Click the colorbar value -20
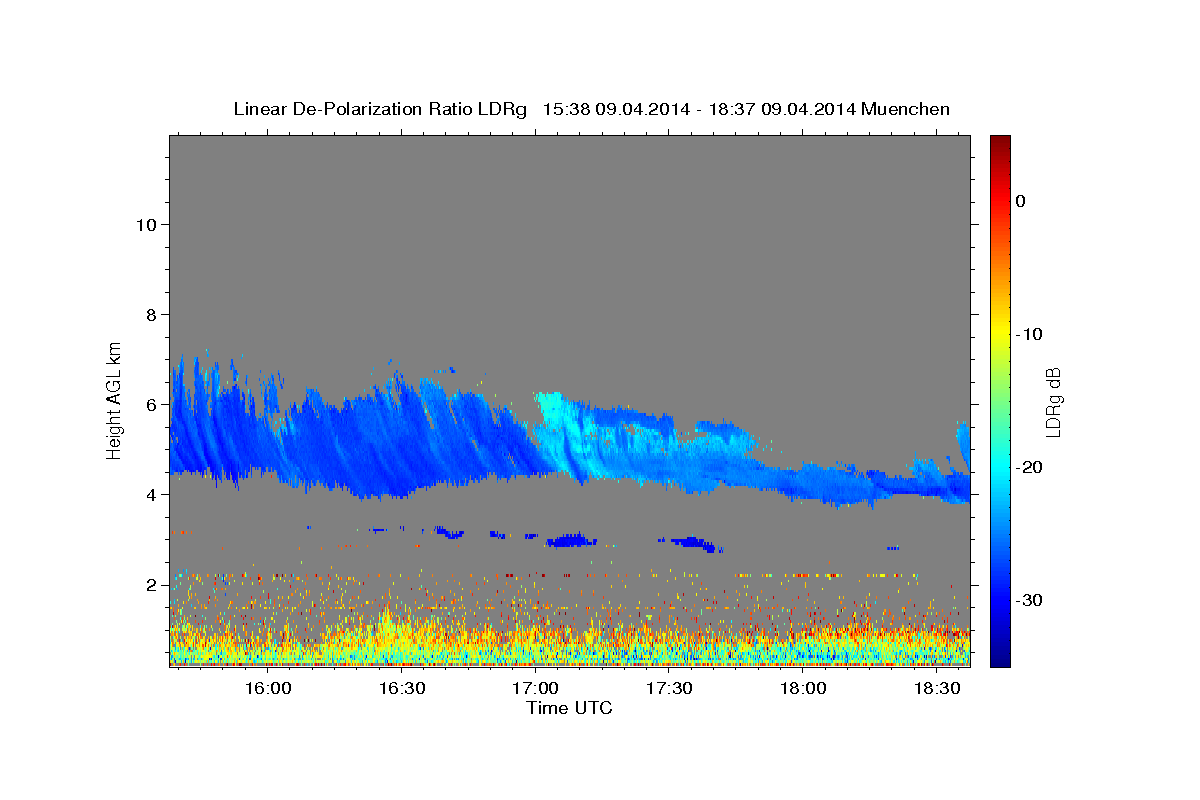1200x800 pixels. point(1028,467)
